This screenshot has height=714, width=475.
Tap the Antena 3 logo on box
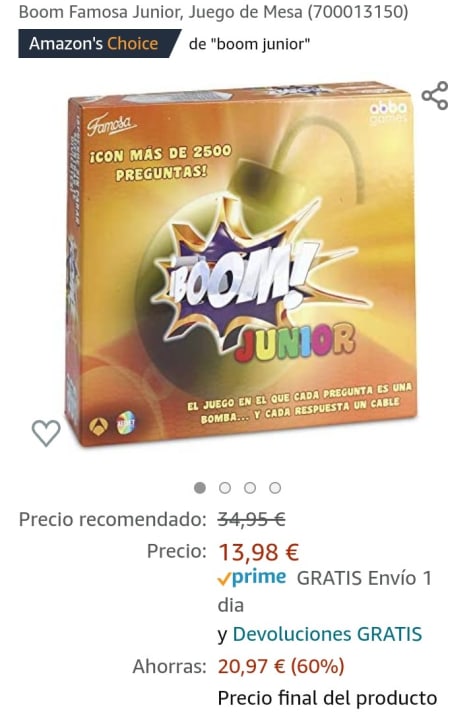pyautogui.click(x=98, y=426)
